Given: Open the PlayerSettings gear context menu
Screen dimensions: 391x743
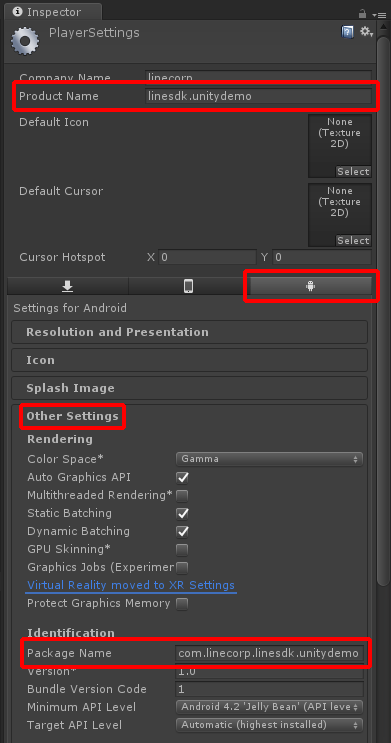Looking at the screenshot, I should click(366, 32).
